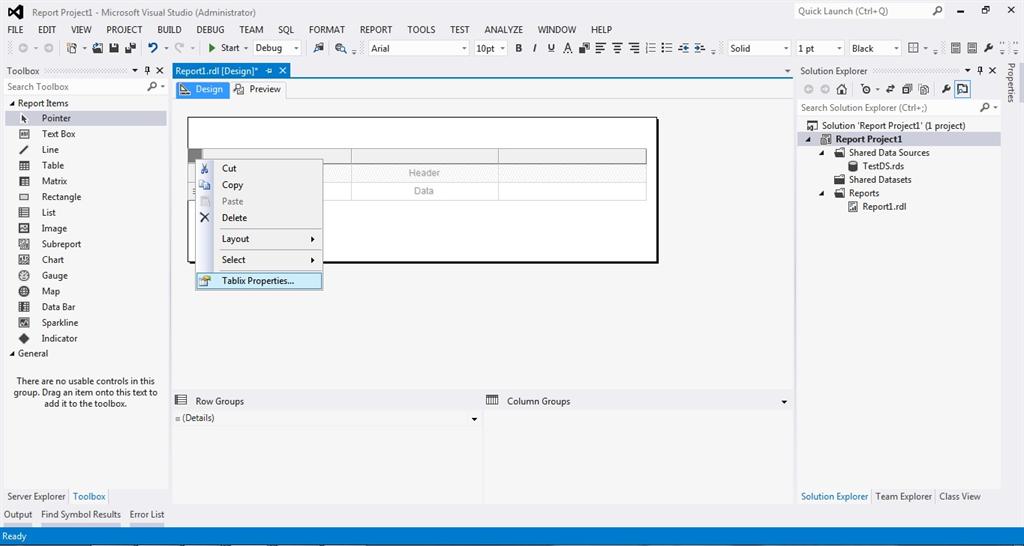Click the pending changes filter clock icon
The height and width of the screenshot is (546, 1024).
[866, 89]
